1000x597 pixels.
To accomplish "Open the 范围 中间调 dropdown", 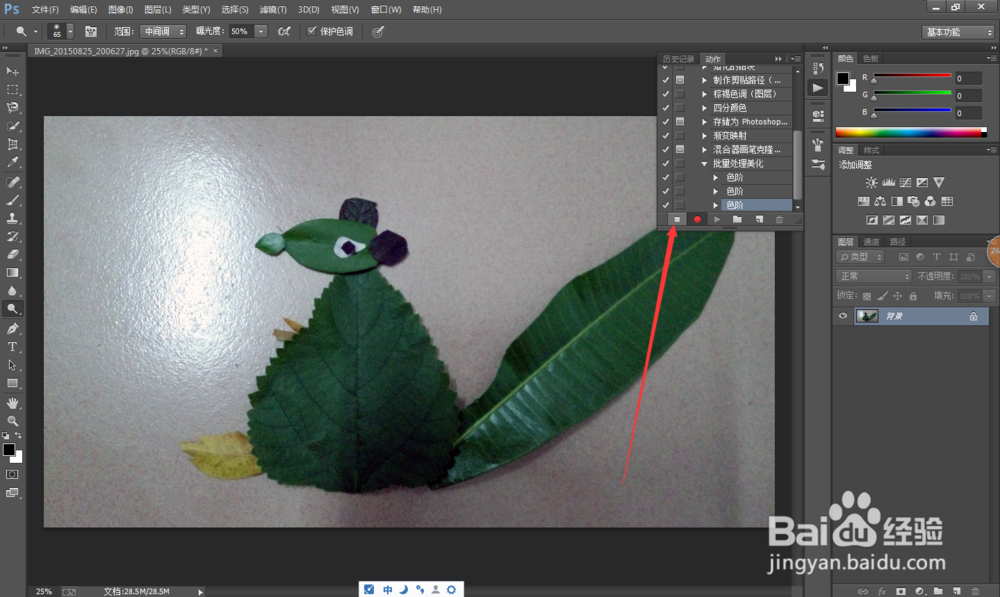I will click(x=163, y=31).
